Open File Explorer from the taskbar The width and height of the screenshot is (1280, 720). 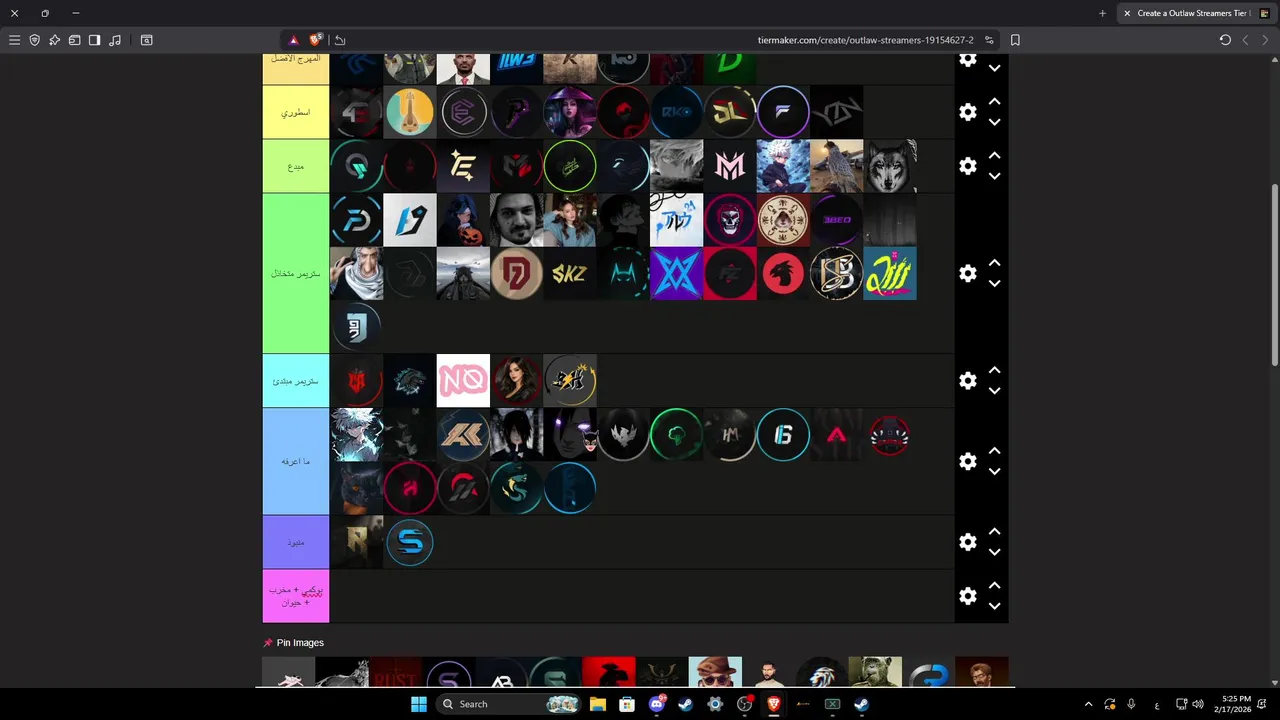598,704
